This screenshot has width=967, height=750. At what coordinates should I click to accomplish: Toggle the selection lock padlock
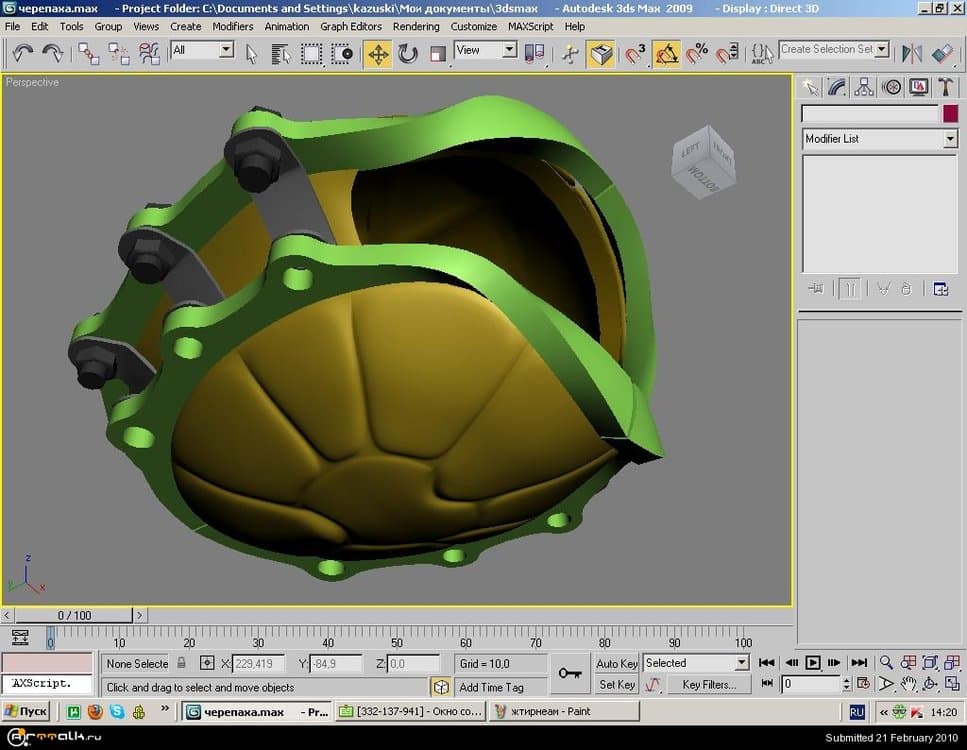[181, 663]
